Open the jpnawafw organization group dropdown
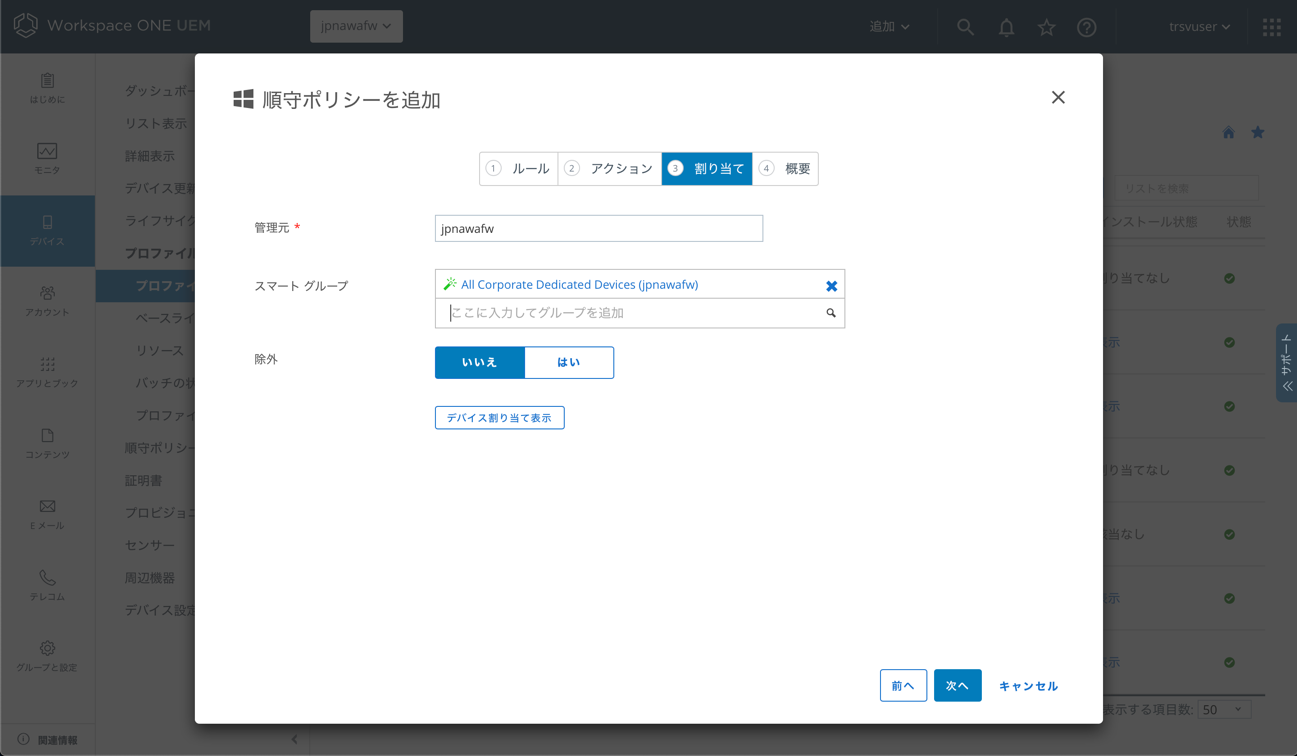 pyautogui.click(x=356, y=26)
